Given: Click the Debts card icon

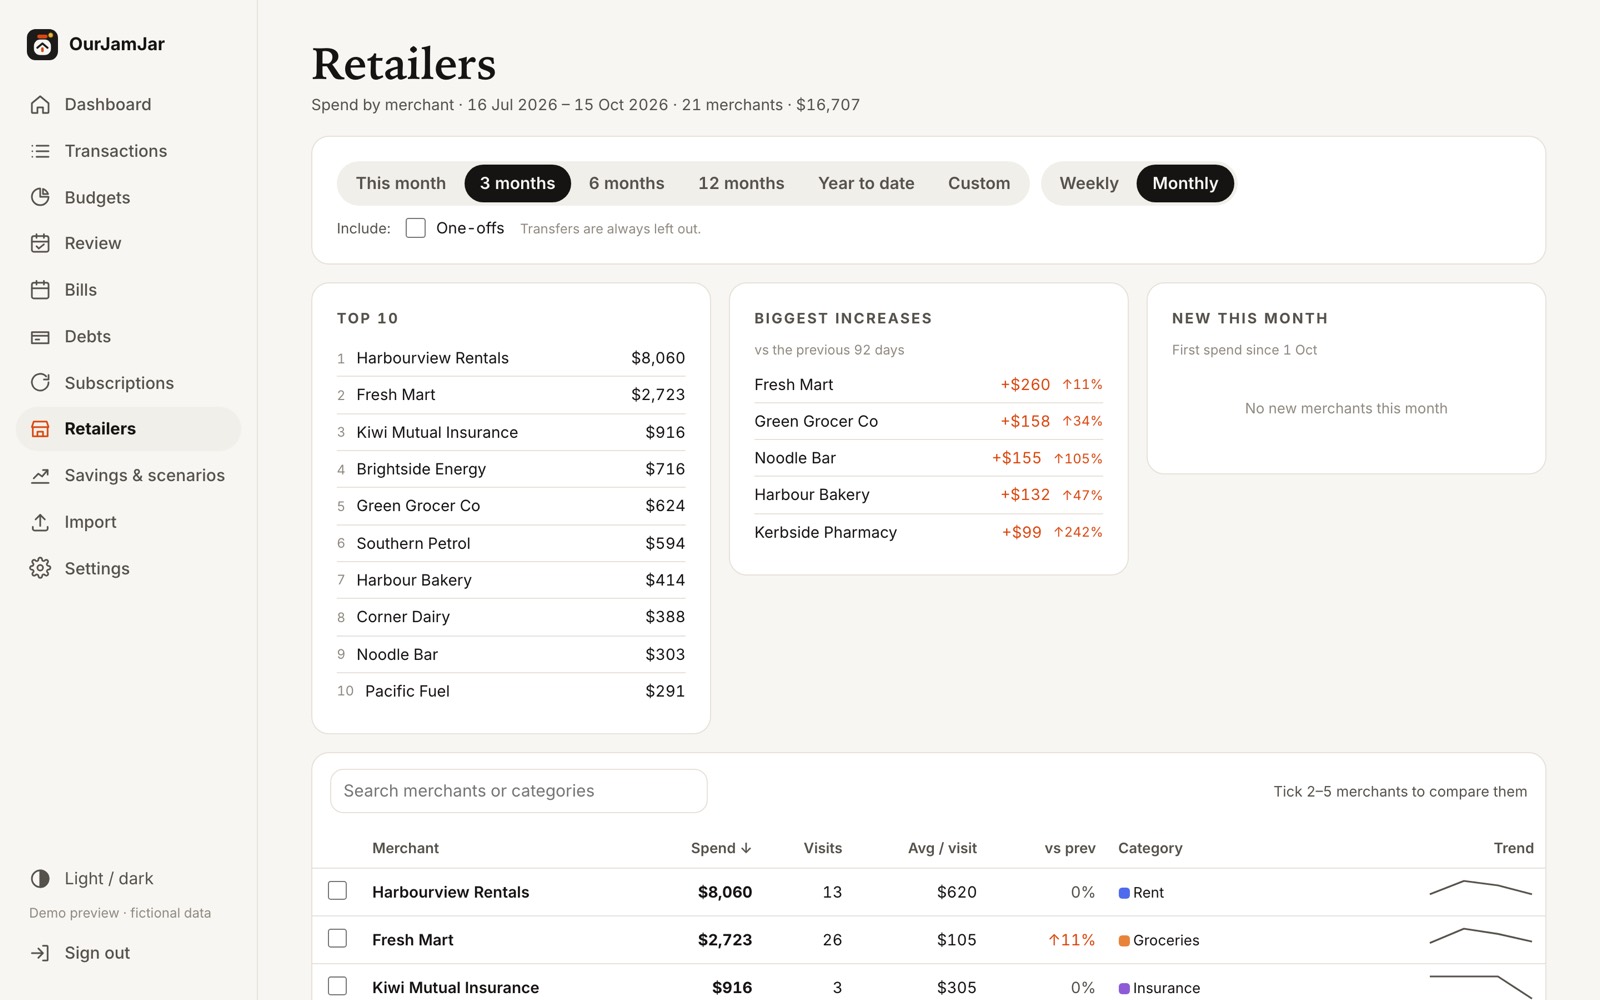Looking at the screenshot, I should coord(40,337).
